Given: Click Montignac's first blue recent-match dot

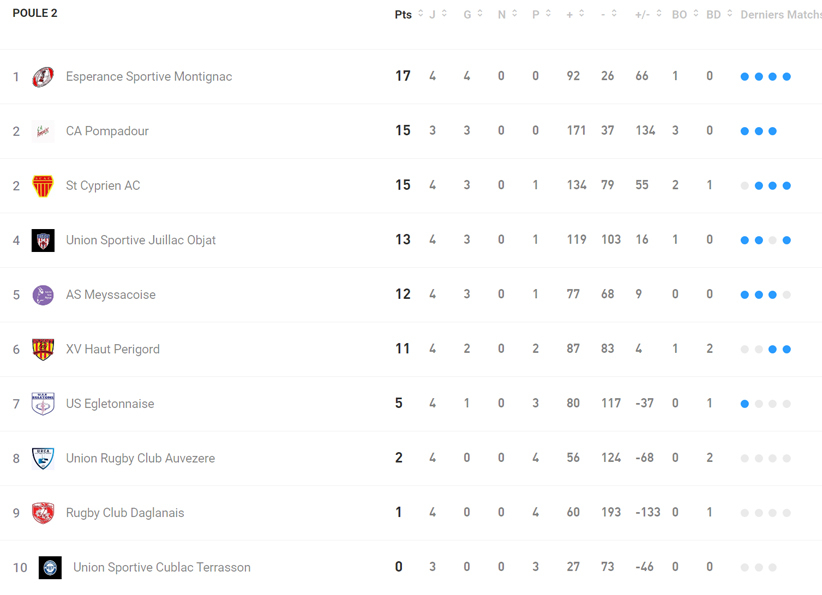Looking at the screenshot, I should 745,77.
